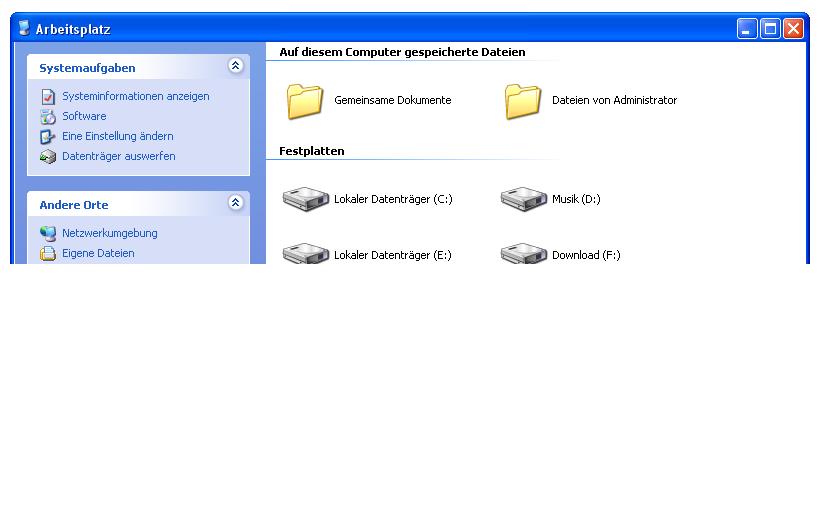The image size is (837, 512).
Task: Go to Eigene Dateien link
Action: click(x=98, y=253)
